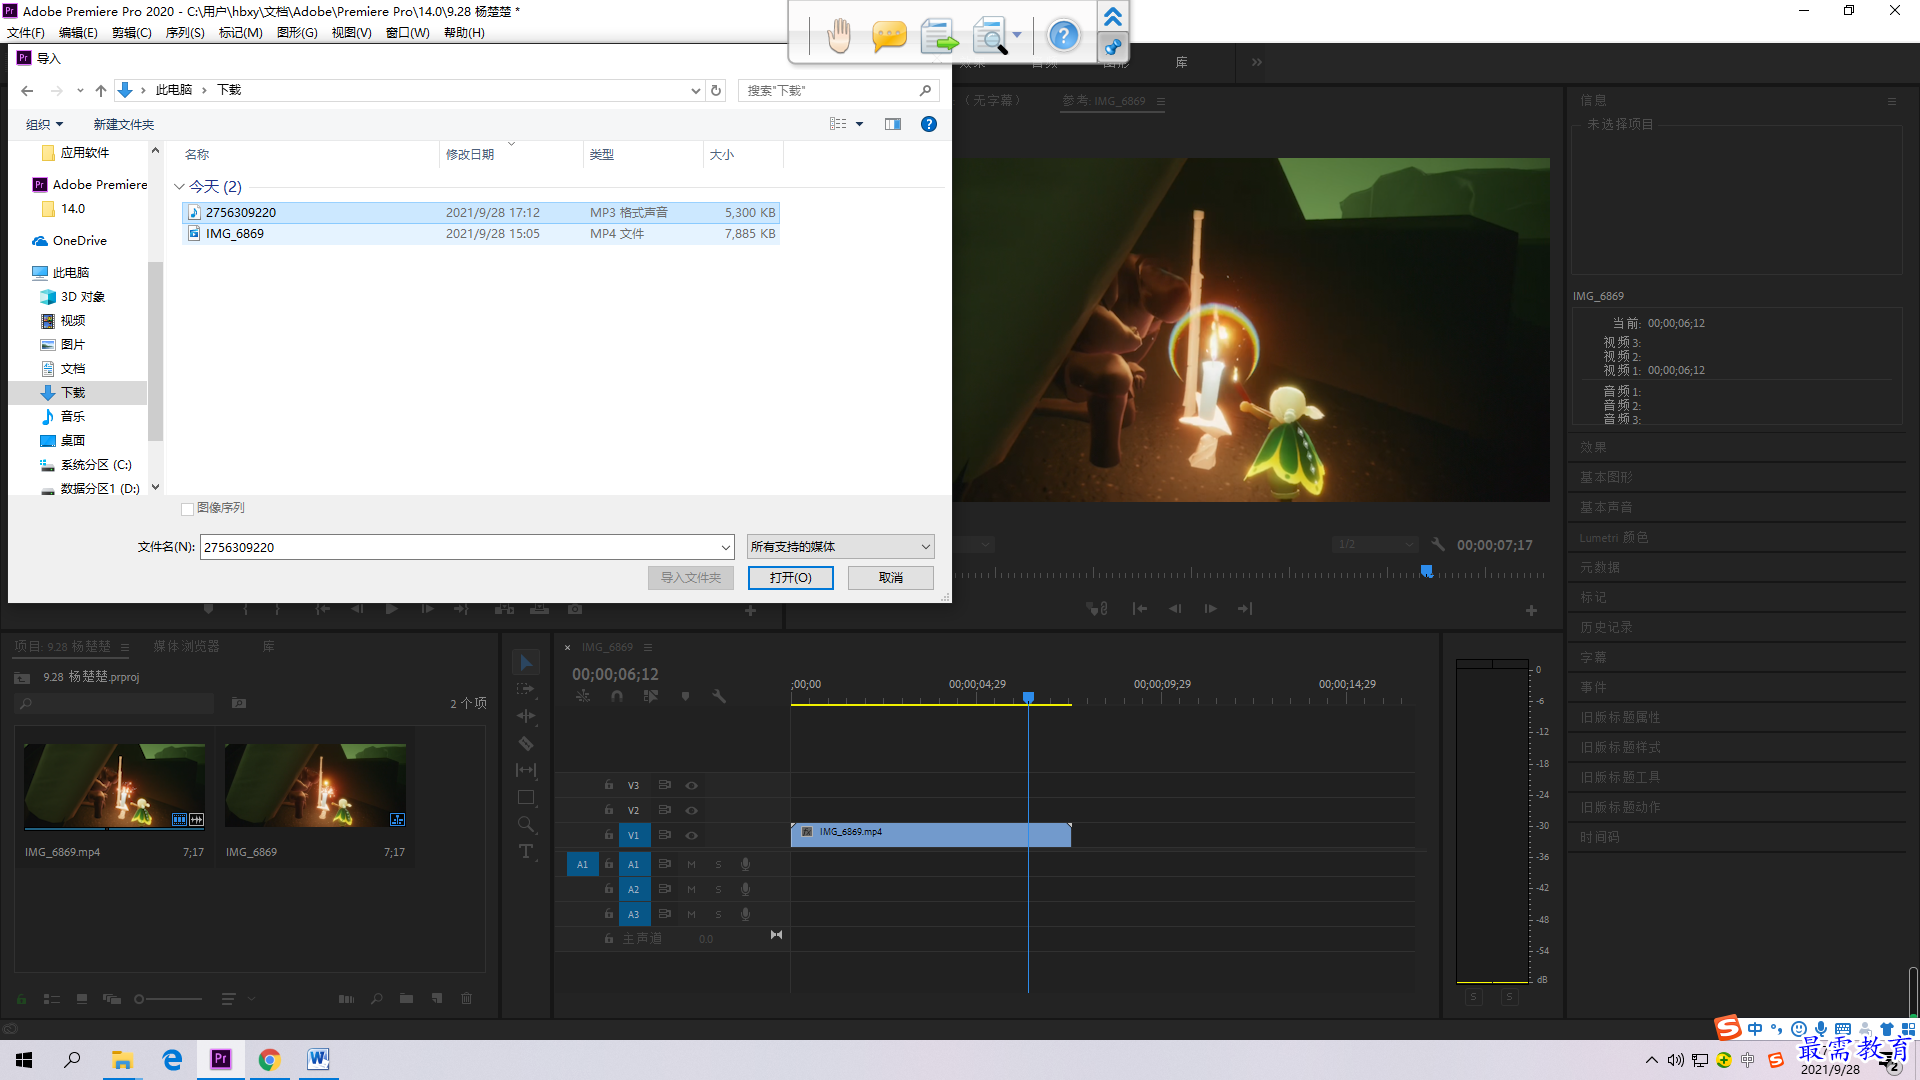Open the 剪辑(C) menu
The width and height of the screenshot is (1920, 1080).
coord(132,32)
